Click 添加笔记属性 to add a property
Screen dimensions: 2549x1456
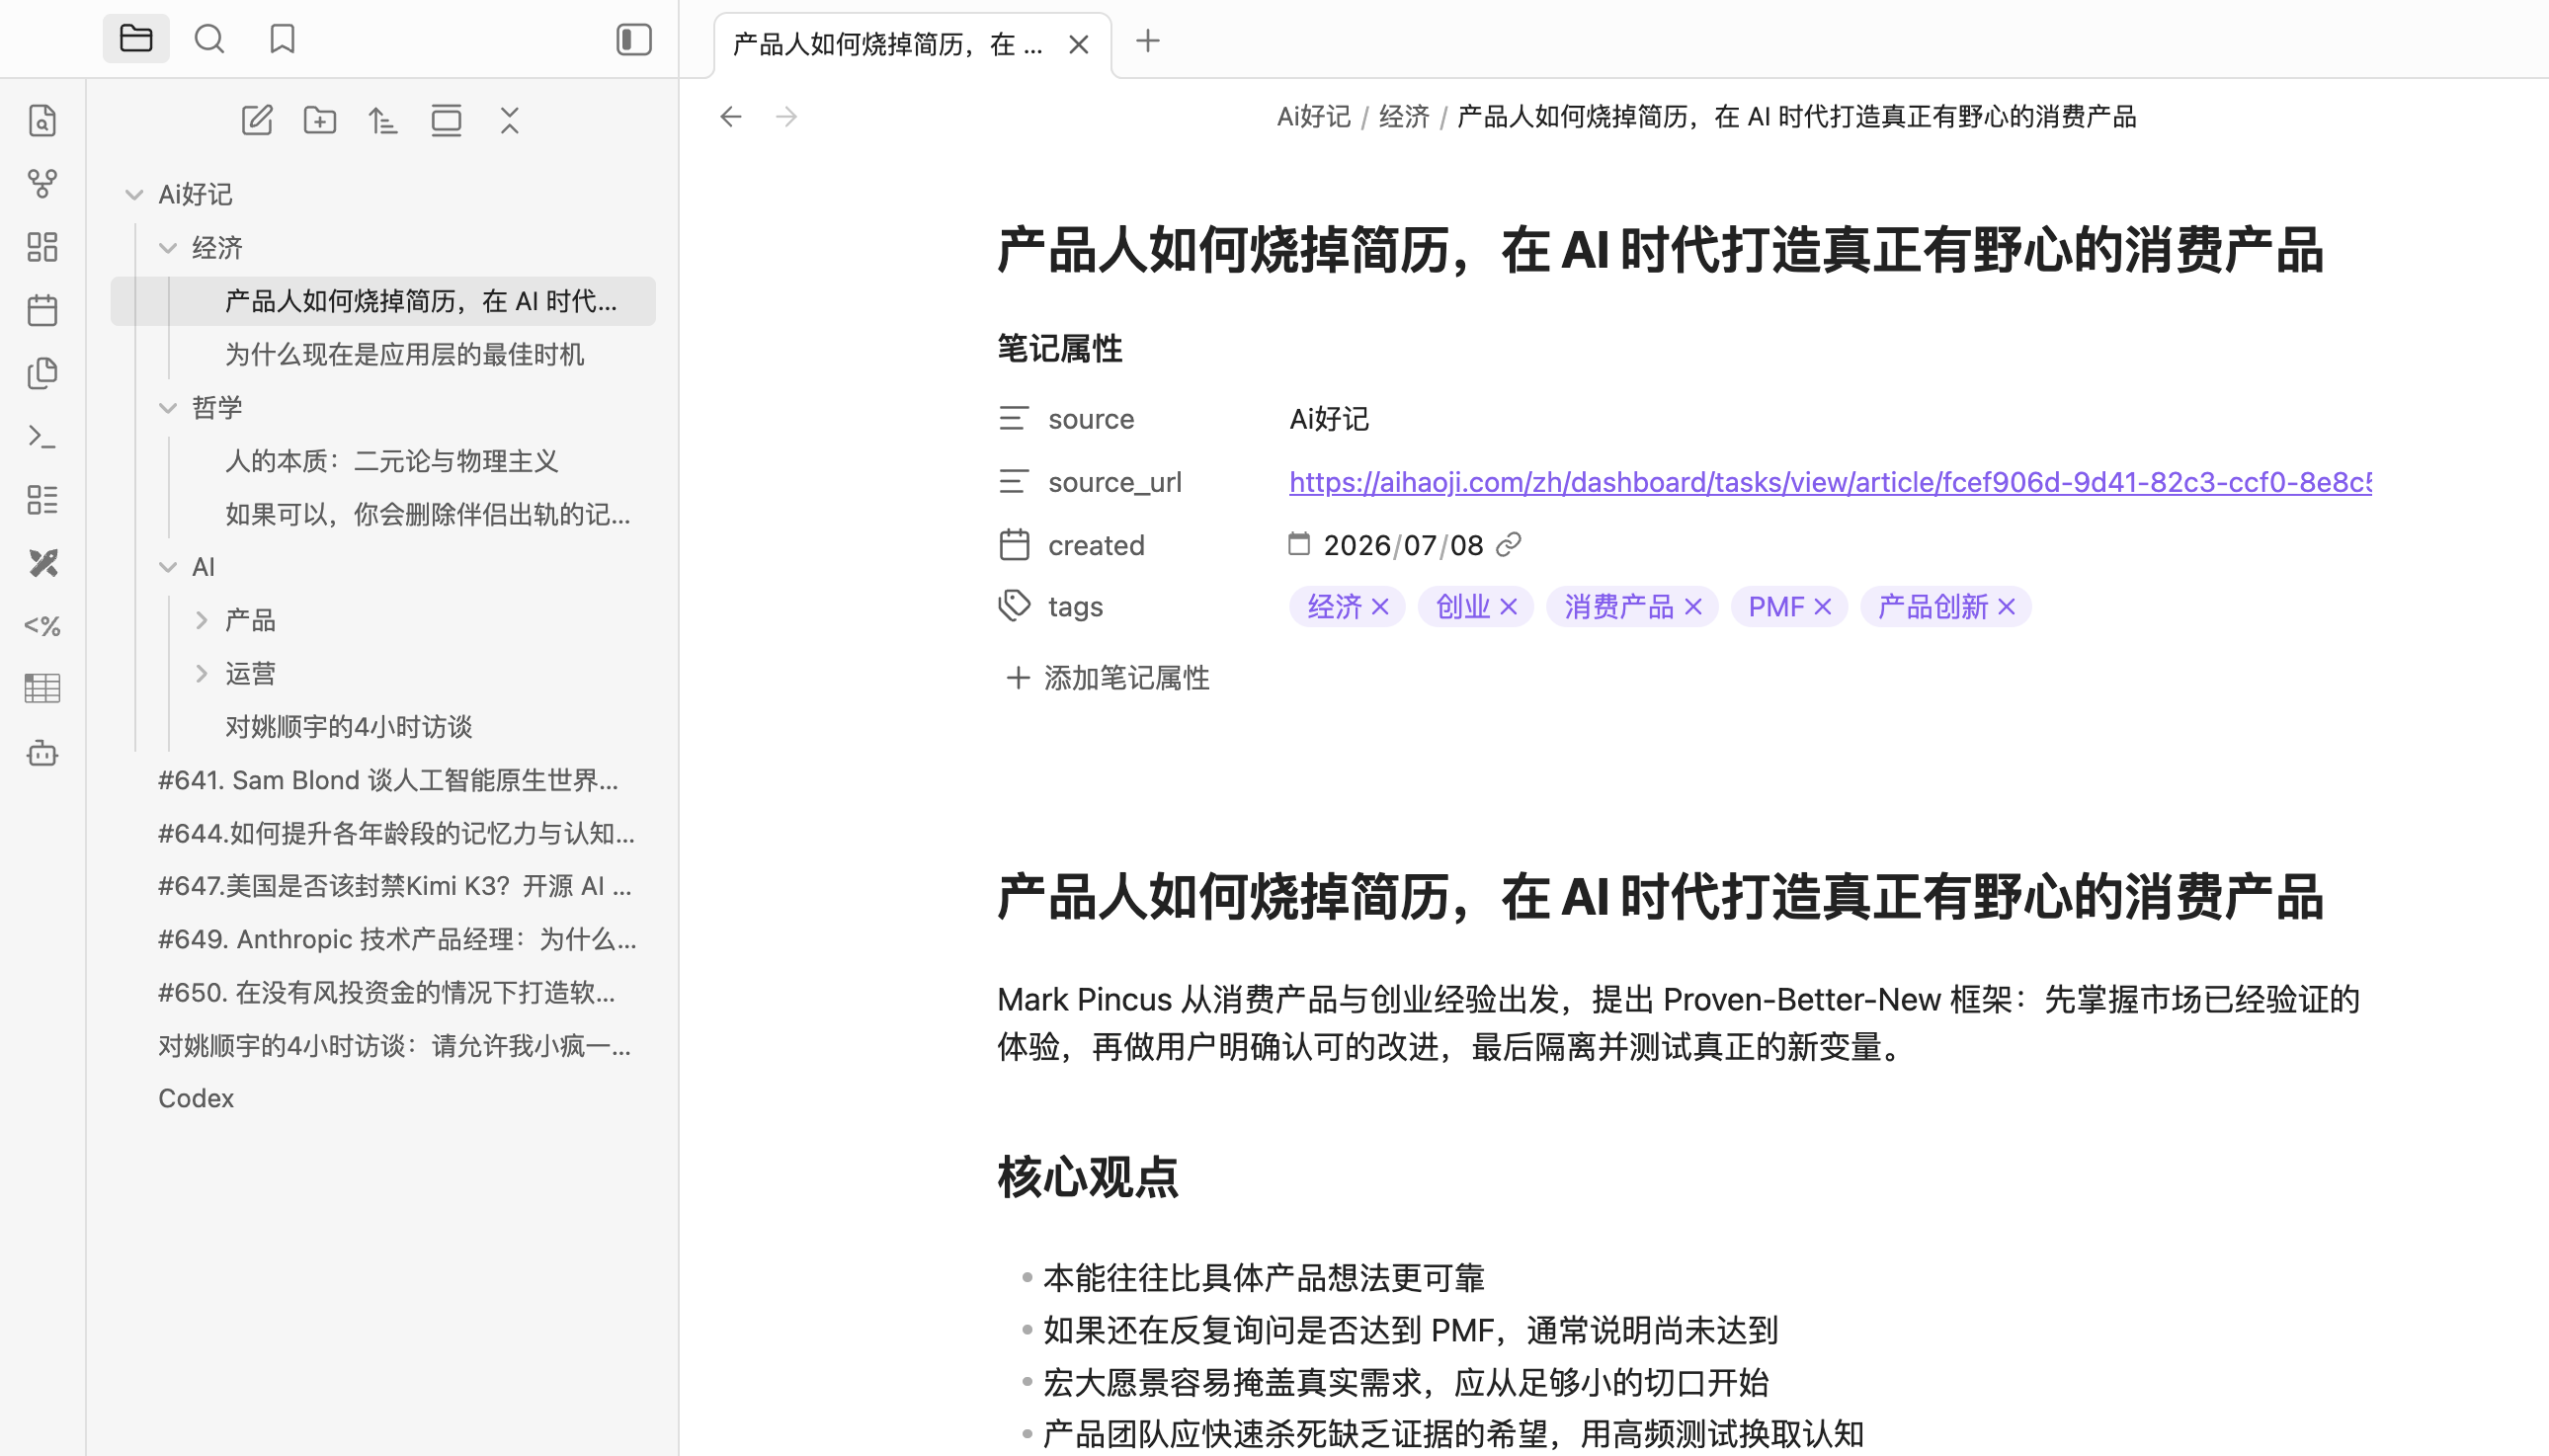click(x=1108, y=678)
